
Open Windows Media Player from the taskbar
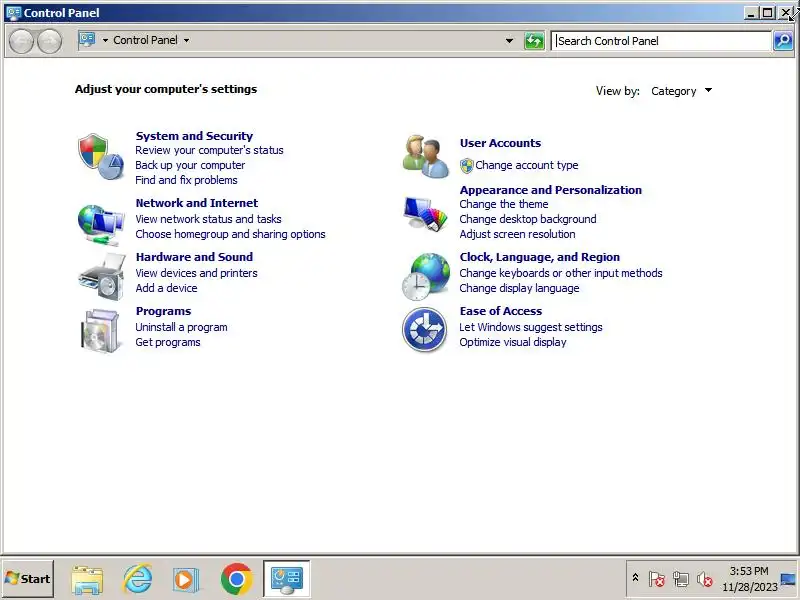[185, 579]
